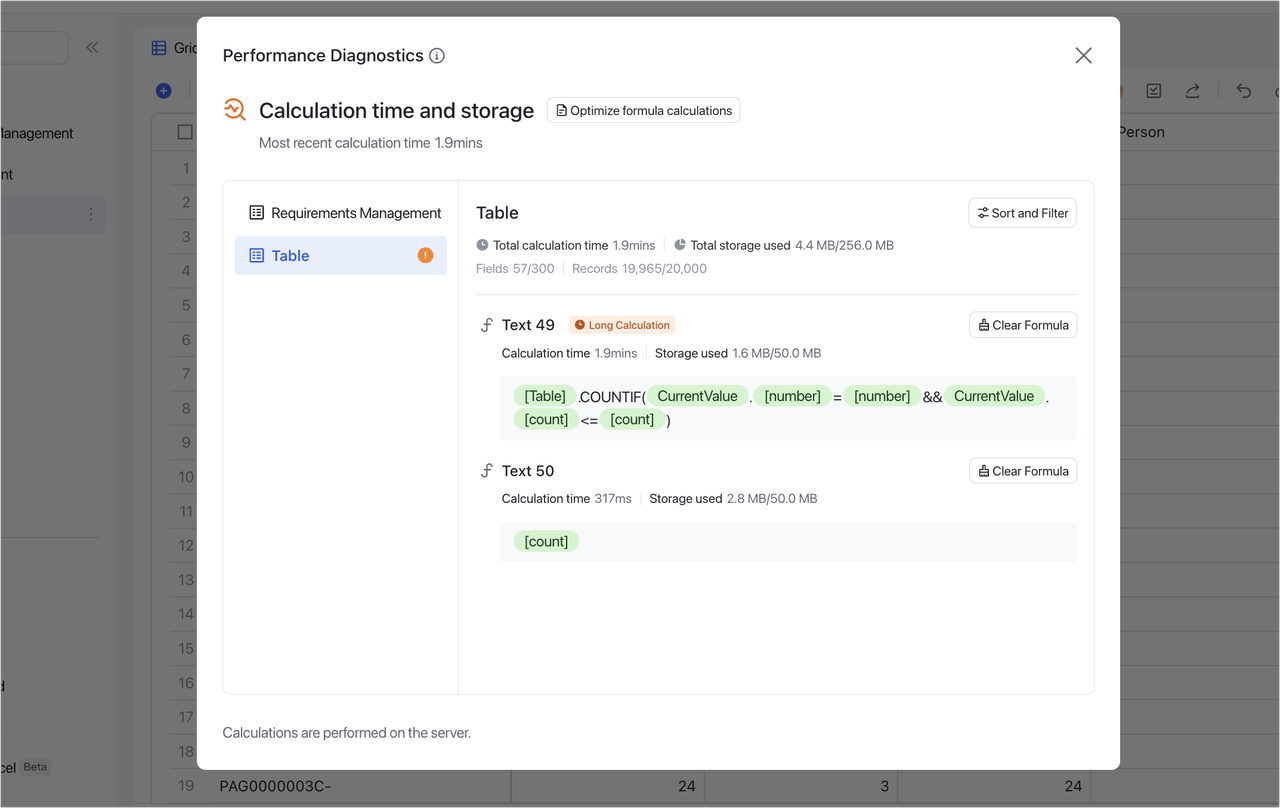Open the three-dot menu in sidebar
The image size is (1280, 808).
pos(91,214)
